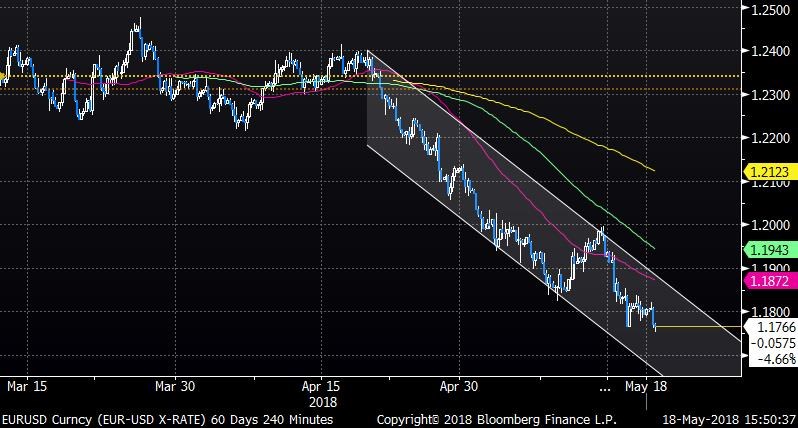Click the 1.2500 price axis label
The image size is (798, 428).
tap(771, 10)
